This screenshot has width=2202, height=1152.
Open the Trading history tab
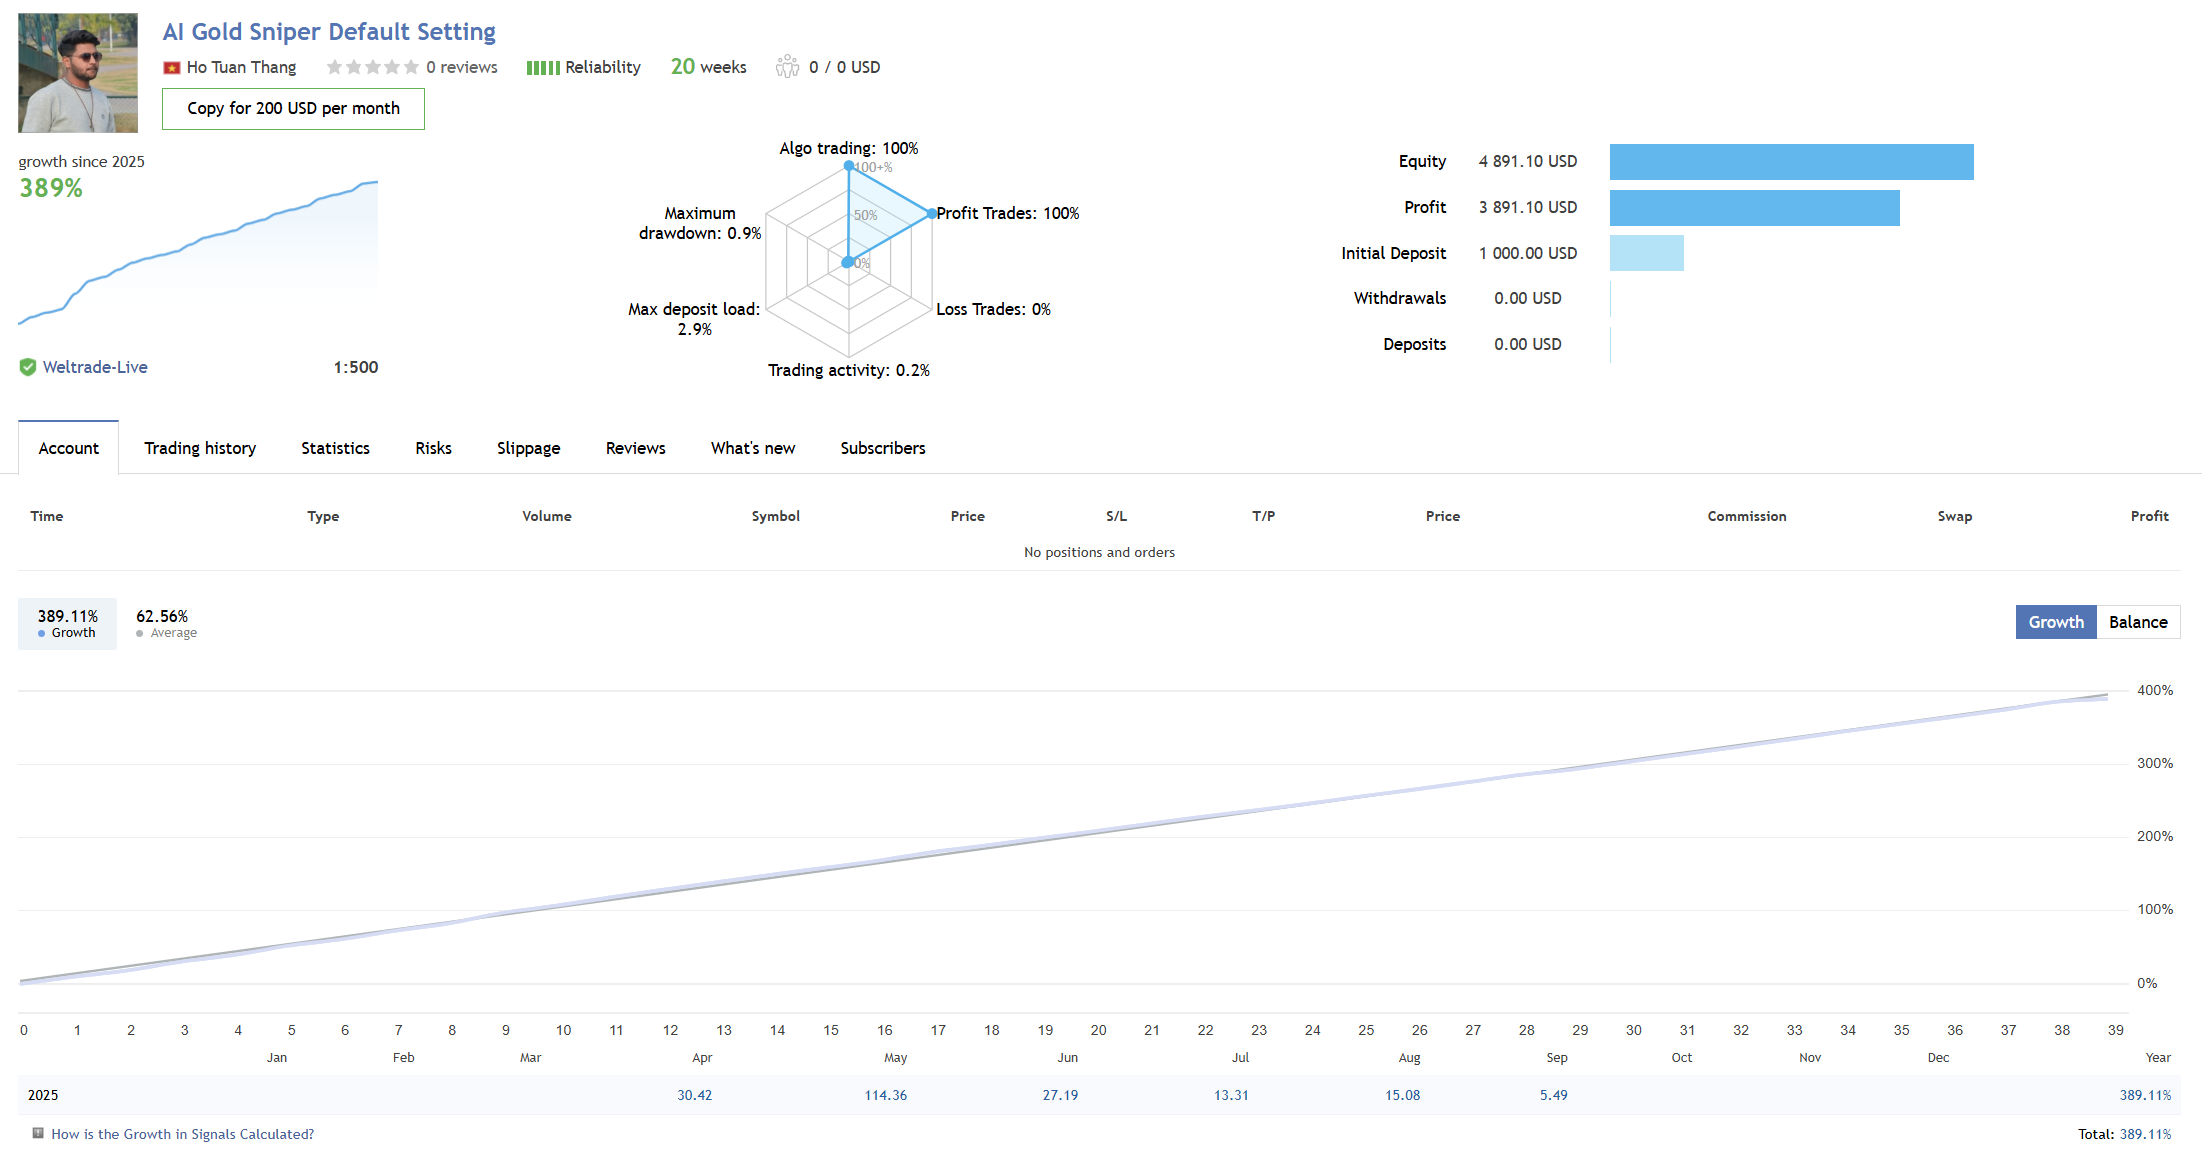point(200,448)
